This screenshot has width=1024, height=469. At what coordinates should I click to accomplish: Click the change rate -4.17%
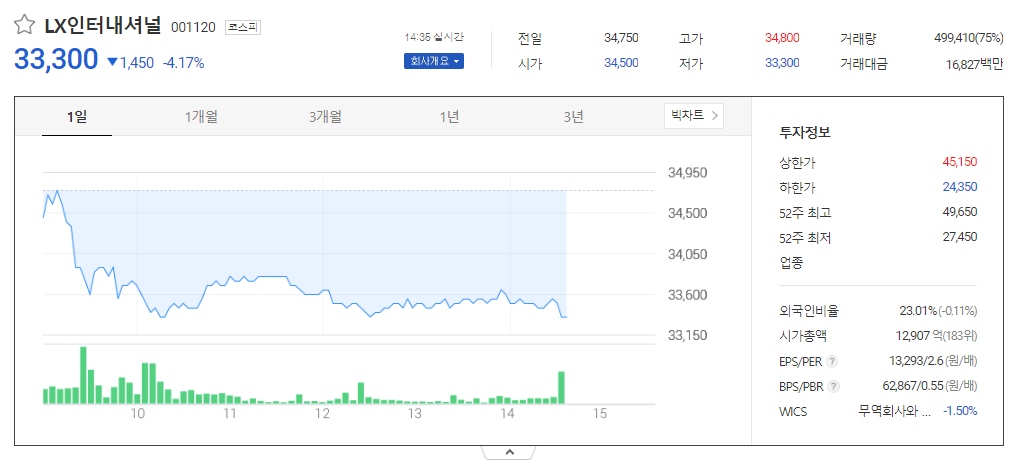(x=184, y=63)
